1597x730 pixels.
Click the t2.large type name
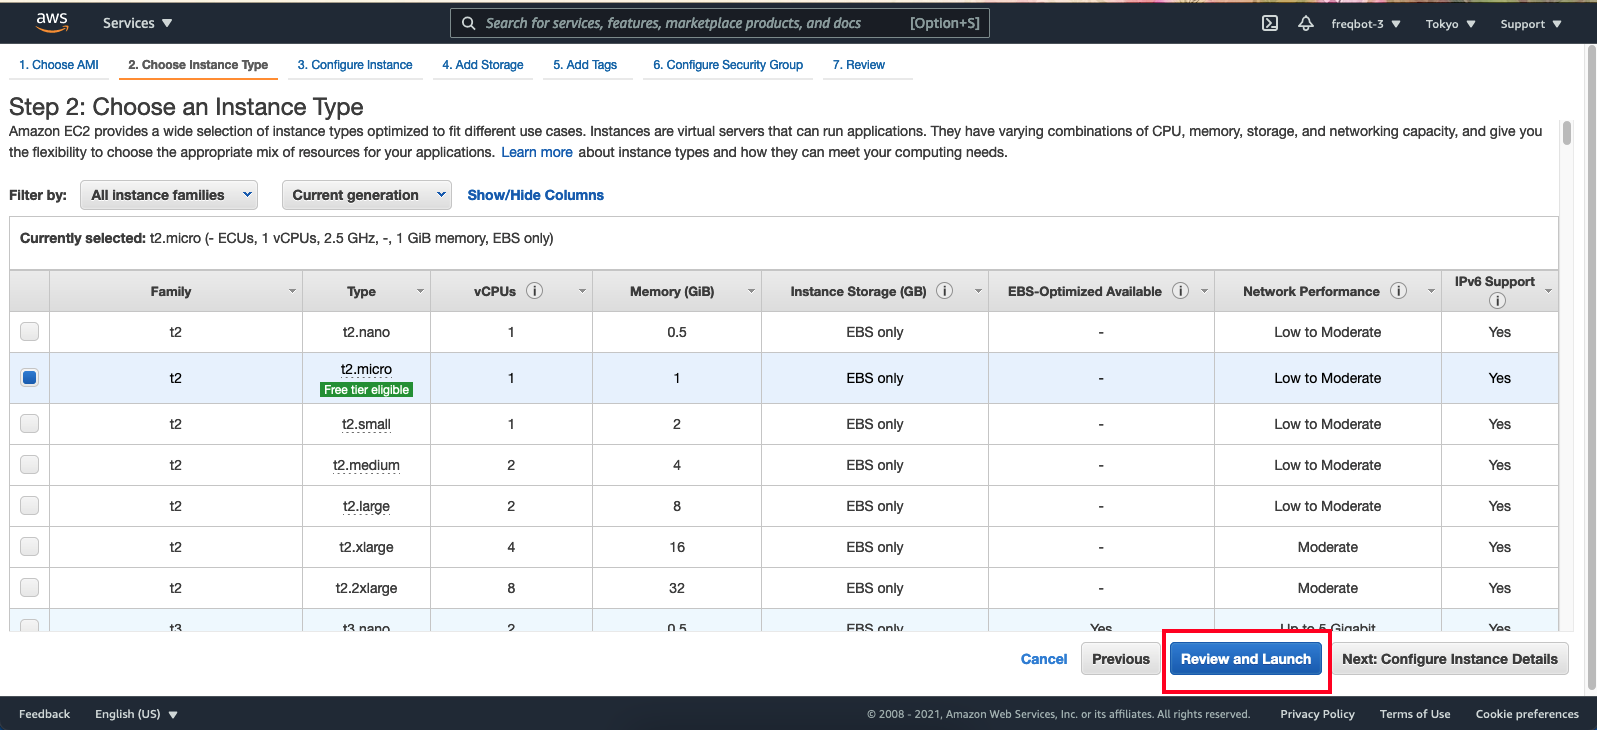366,506
